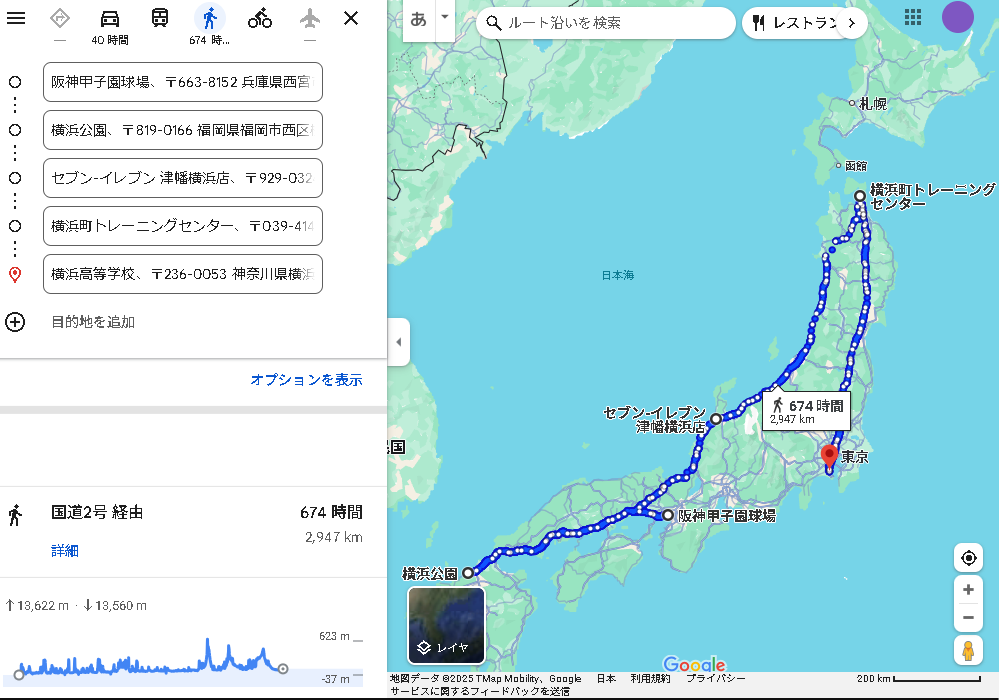Select the recommended travel mode icon
The height and width of the screenshot is (700, 999).
tap(60, 18)
